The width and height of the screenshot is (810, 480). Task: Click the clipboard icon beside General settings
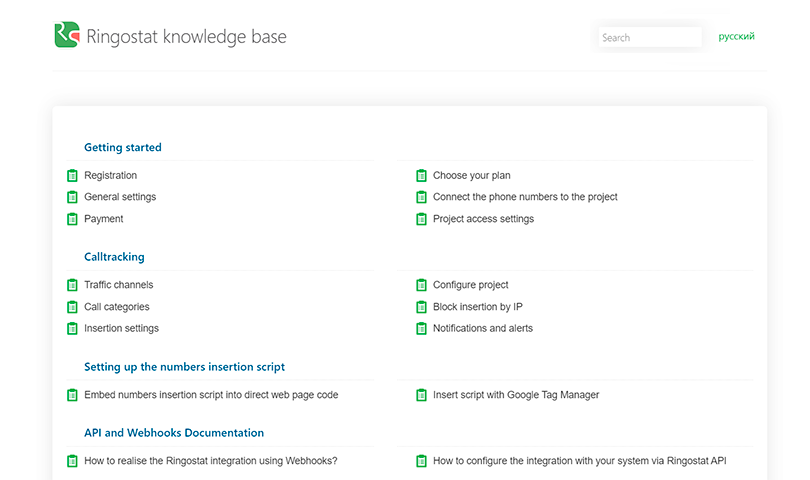click(x=72, y=197)
